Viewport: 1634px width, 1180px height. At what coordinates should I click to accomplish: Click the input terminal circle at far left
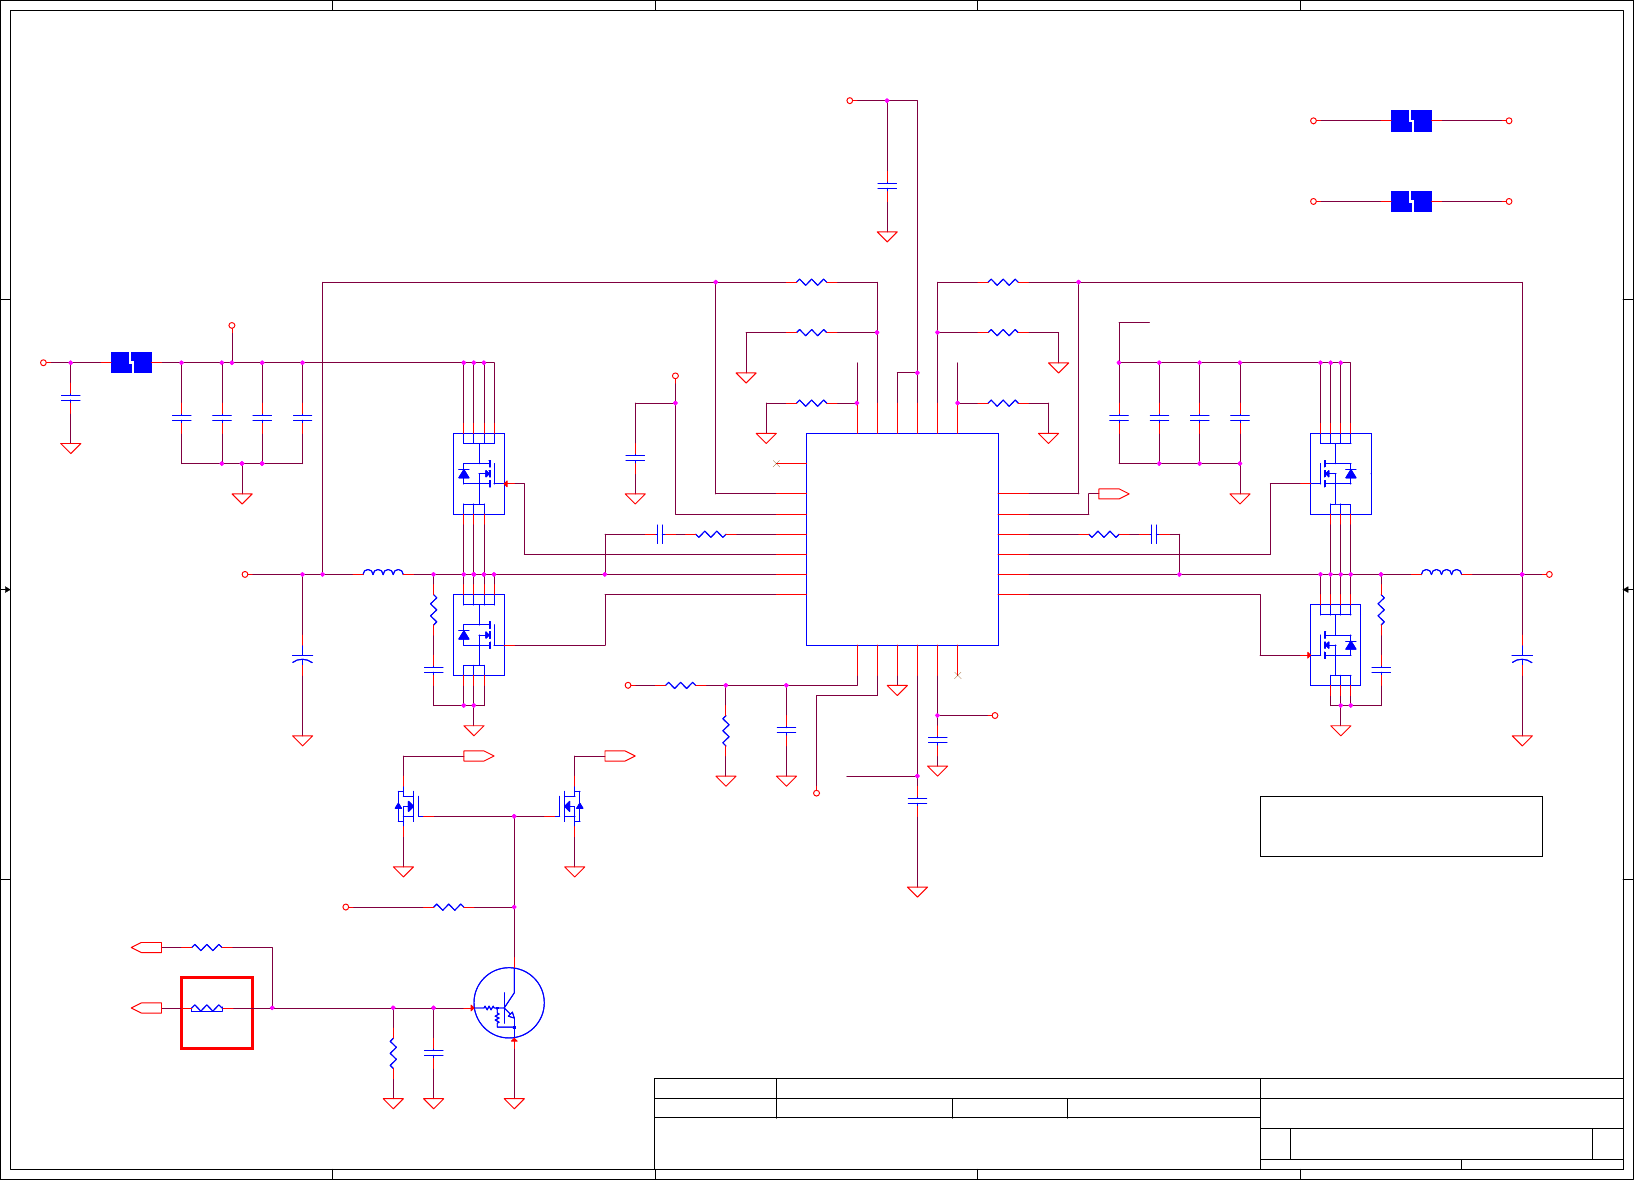[43, 362]
